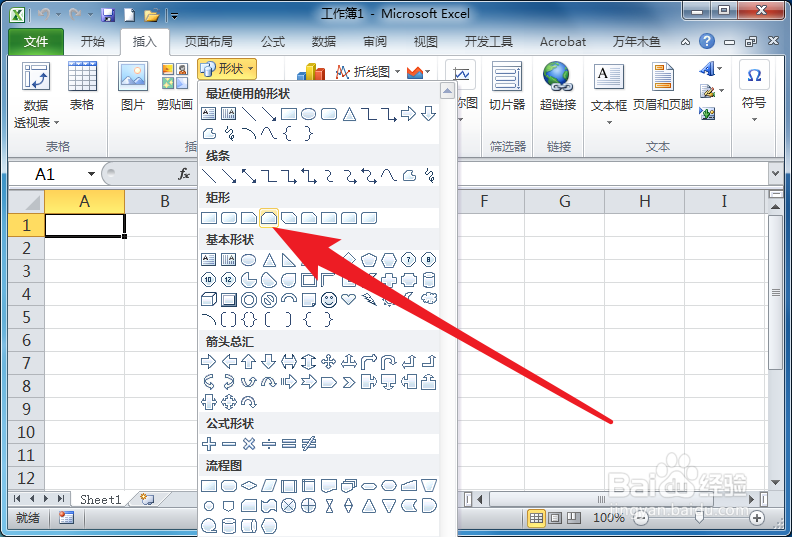Open the 文件 File tab

click(36, 41)
